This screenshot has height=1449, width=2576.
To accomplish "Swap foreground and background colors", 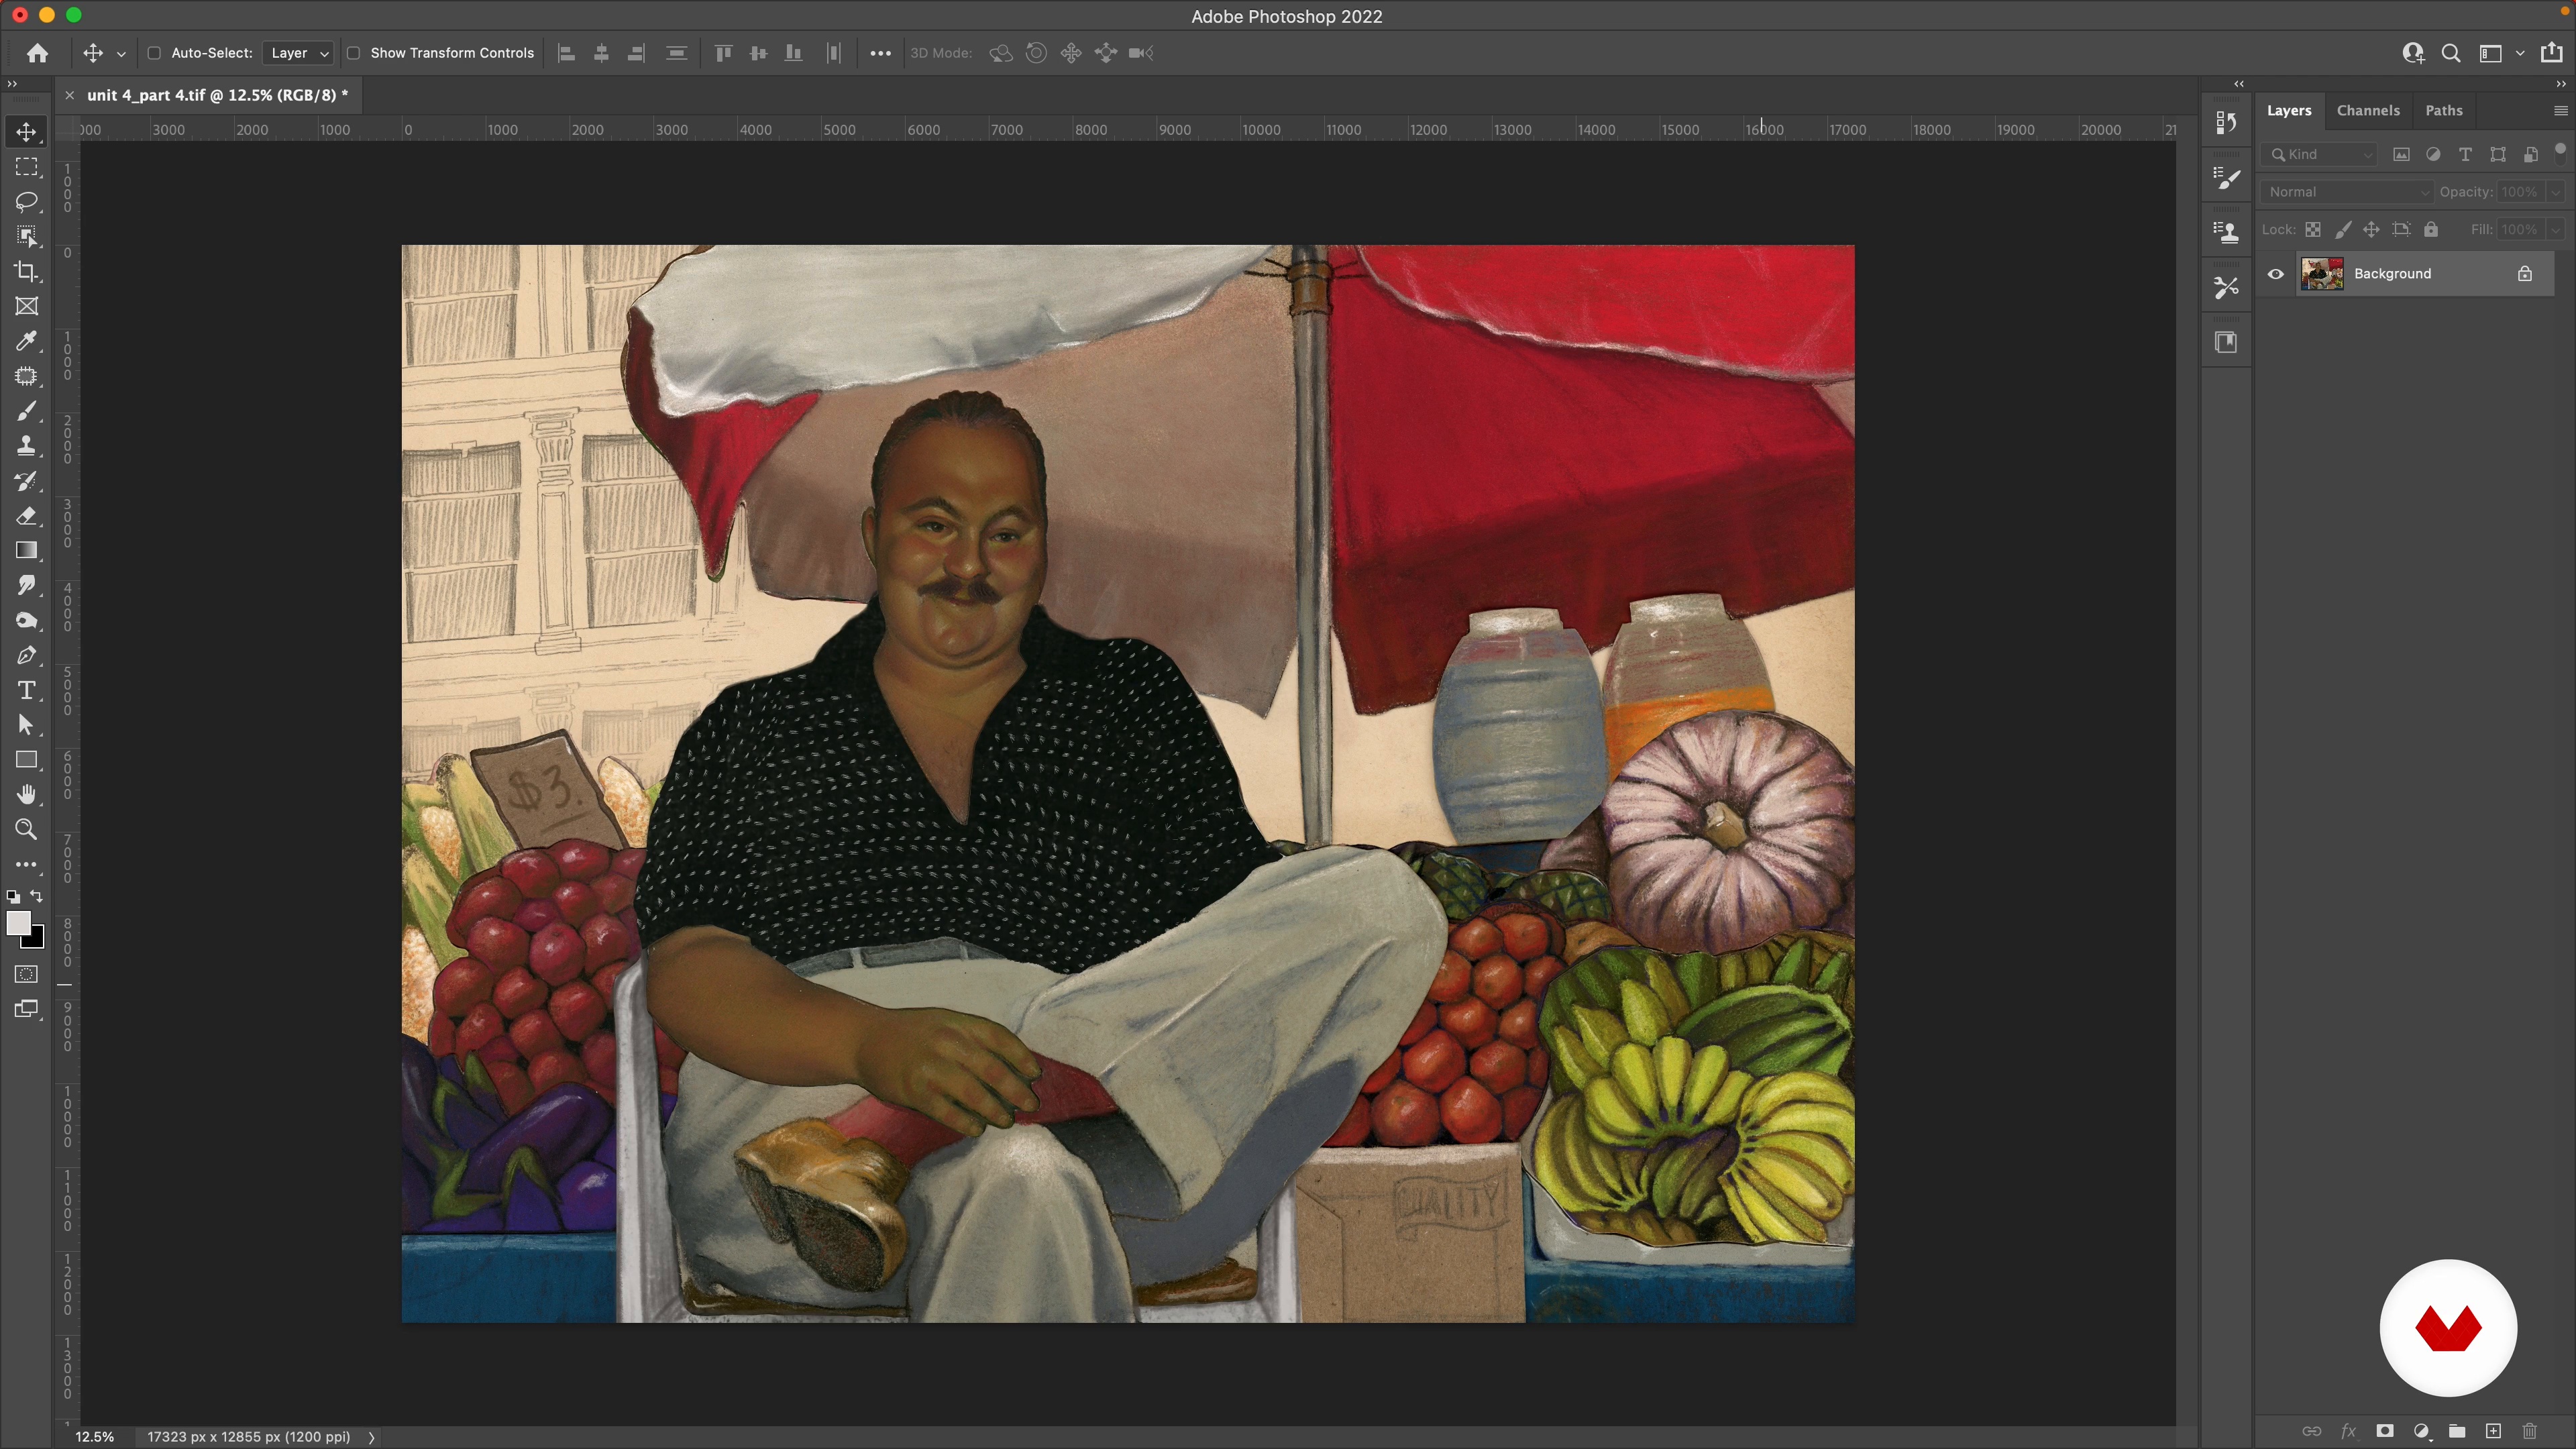I will (37, 896).
